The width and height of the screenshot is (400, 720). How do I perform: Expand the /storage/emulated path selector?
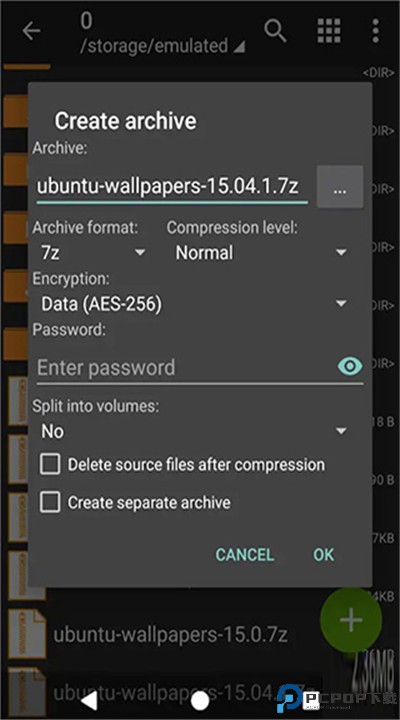coord(163,46)
